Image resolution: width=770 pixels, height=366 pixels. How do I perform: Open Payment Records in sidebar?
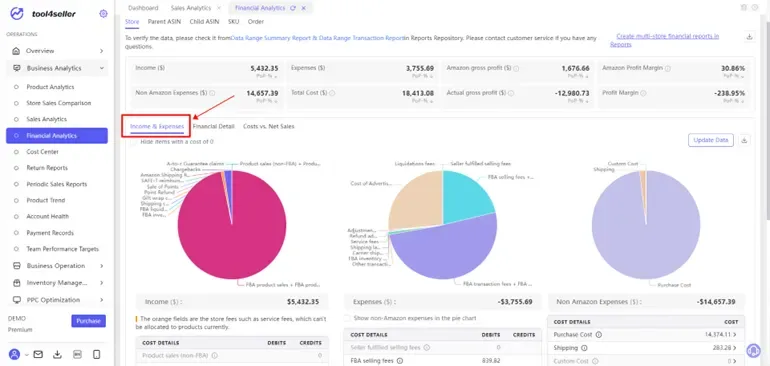[50, 233]
